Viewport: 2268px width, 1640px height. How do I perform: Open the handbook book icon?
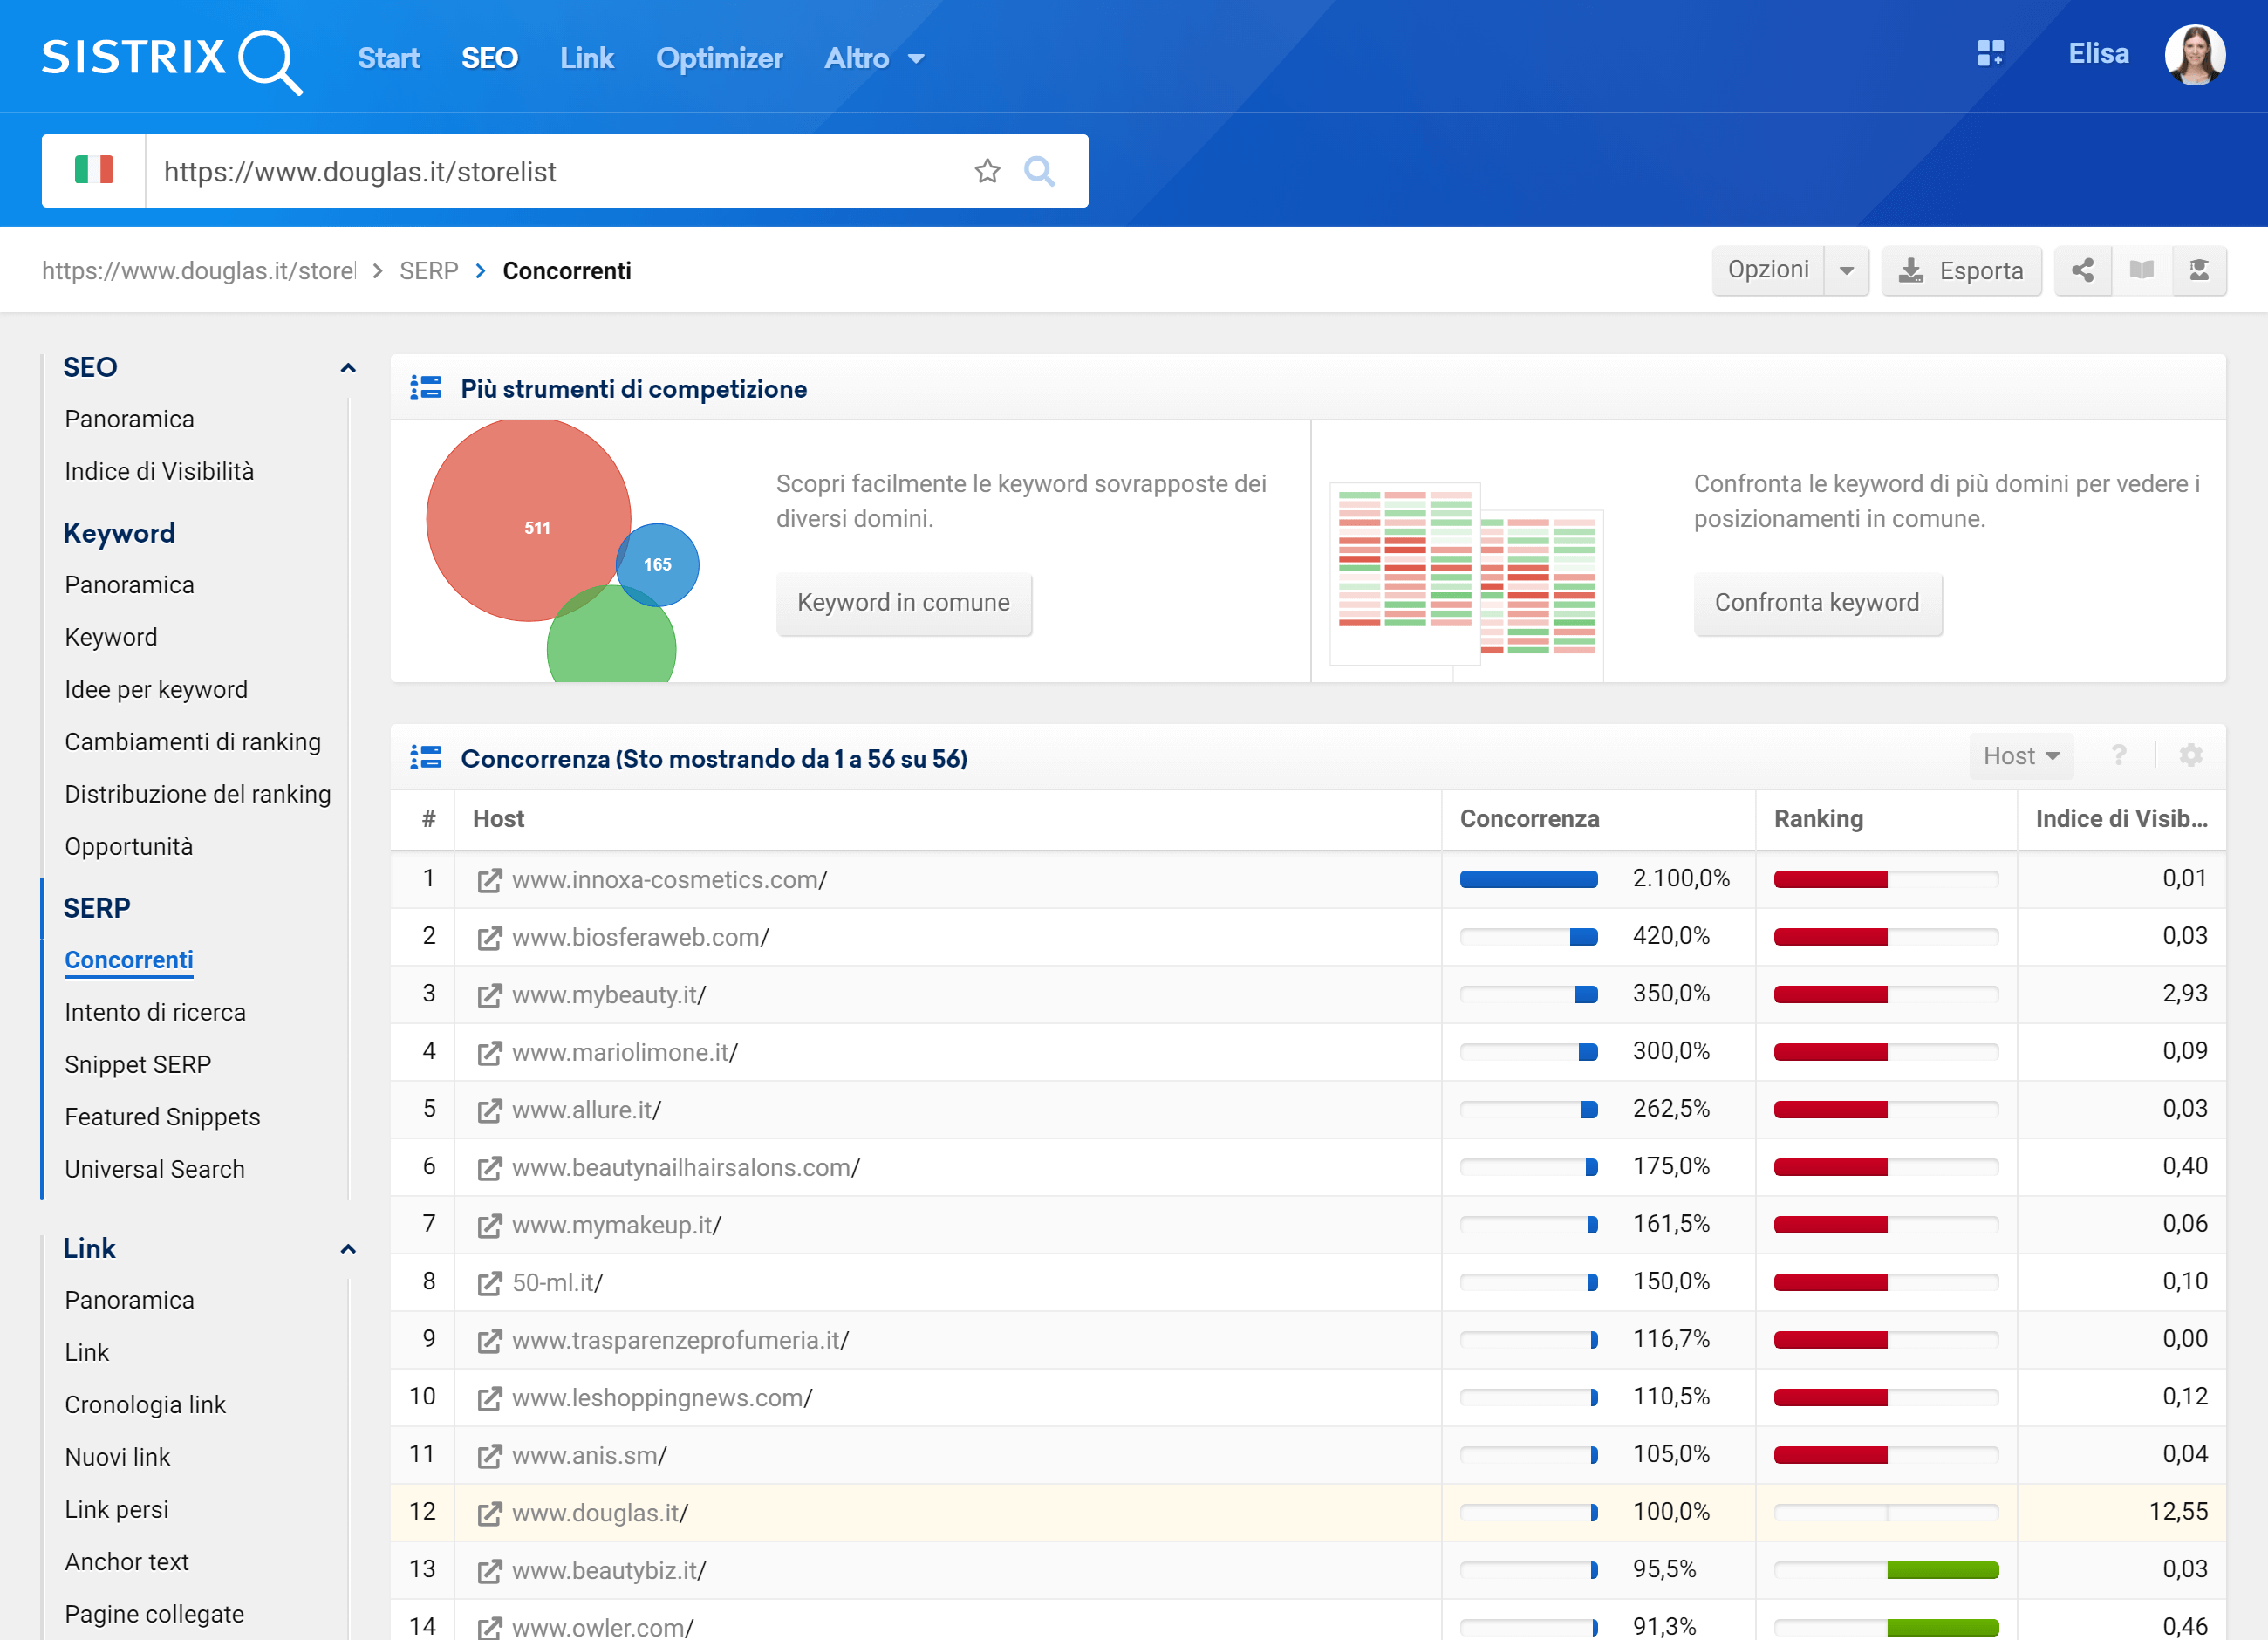[2141, 270]
